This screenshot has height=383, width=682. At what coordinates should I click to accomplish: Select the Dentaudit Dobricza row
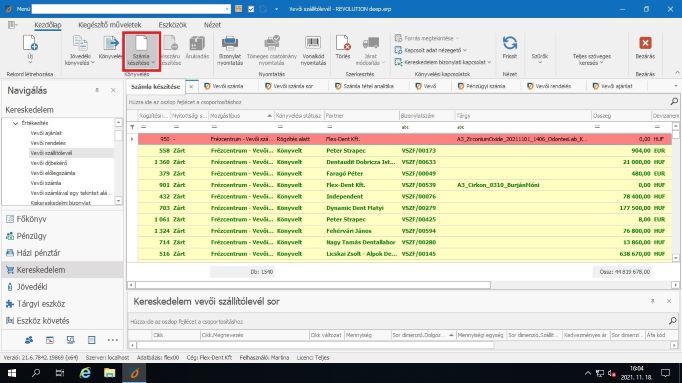[405, 162]
